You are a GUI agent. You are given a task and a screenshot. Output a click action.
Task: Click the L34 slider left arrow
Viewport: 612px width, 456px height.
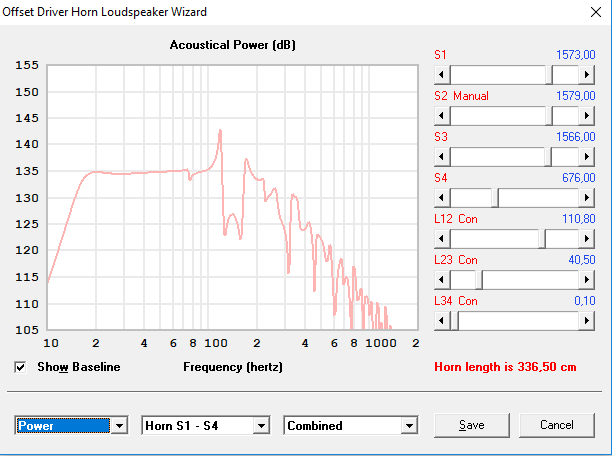point(442,321)
